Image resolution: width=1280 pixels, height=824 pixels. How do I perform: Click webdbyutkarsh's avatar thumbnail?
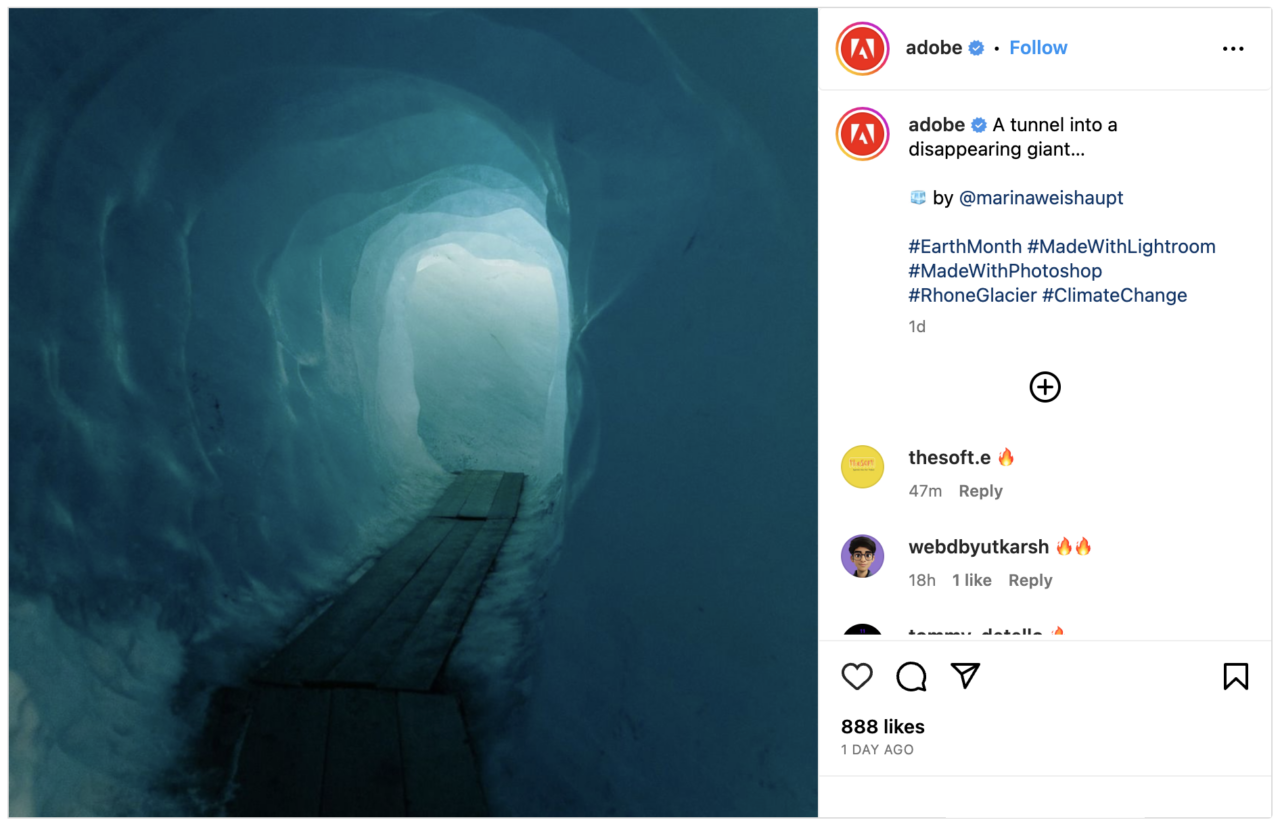point(862,557)
